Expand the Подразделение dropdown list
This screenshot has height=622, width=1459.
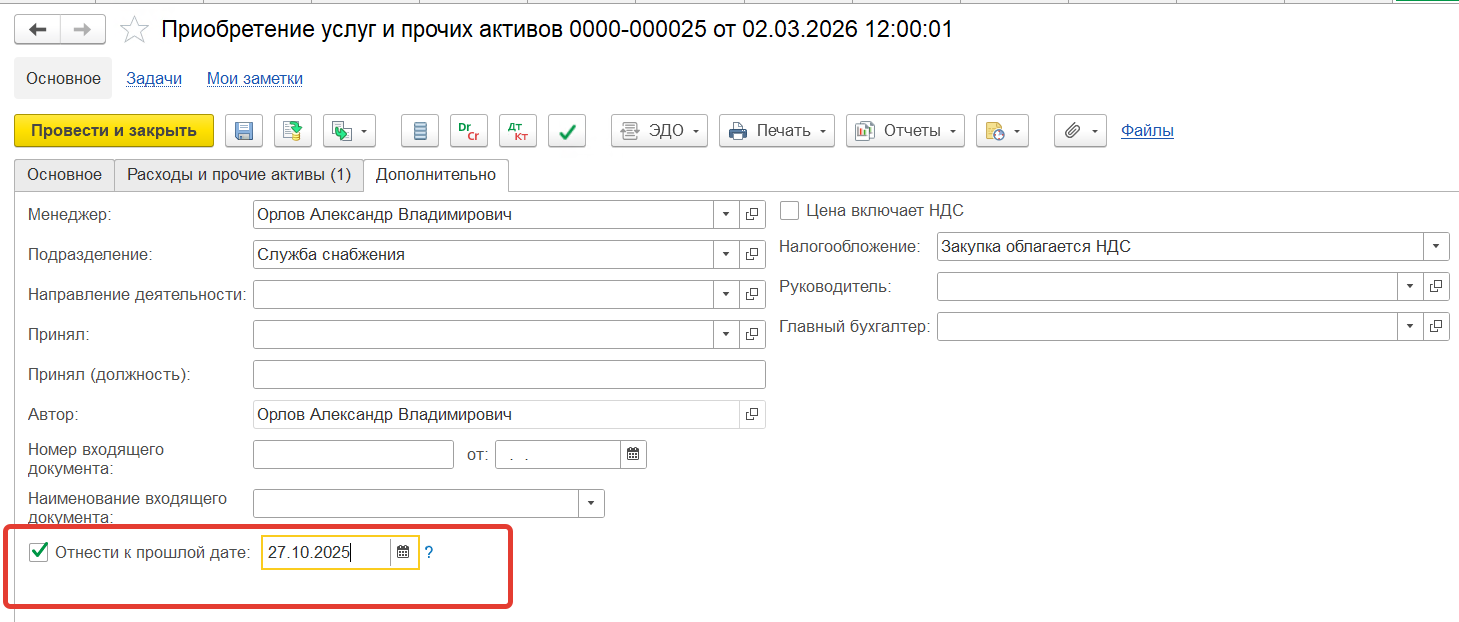726,254
